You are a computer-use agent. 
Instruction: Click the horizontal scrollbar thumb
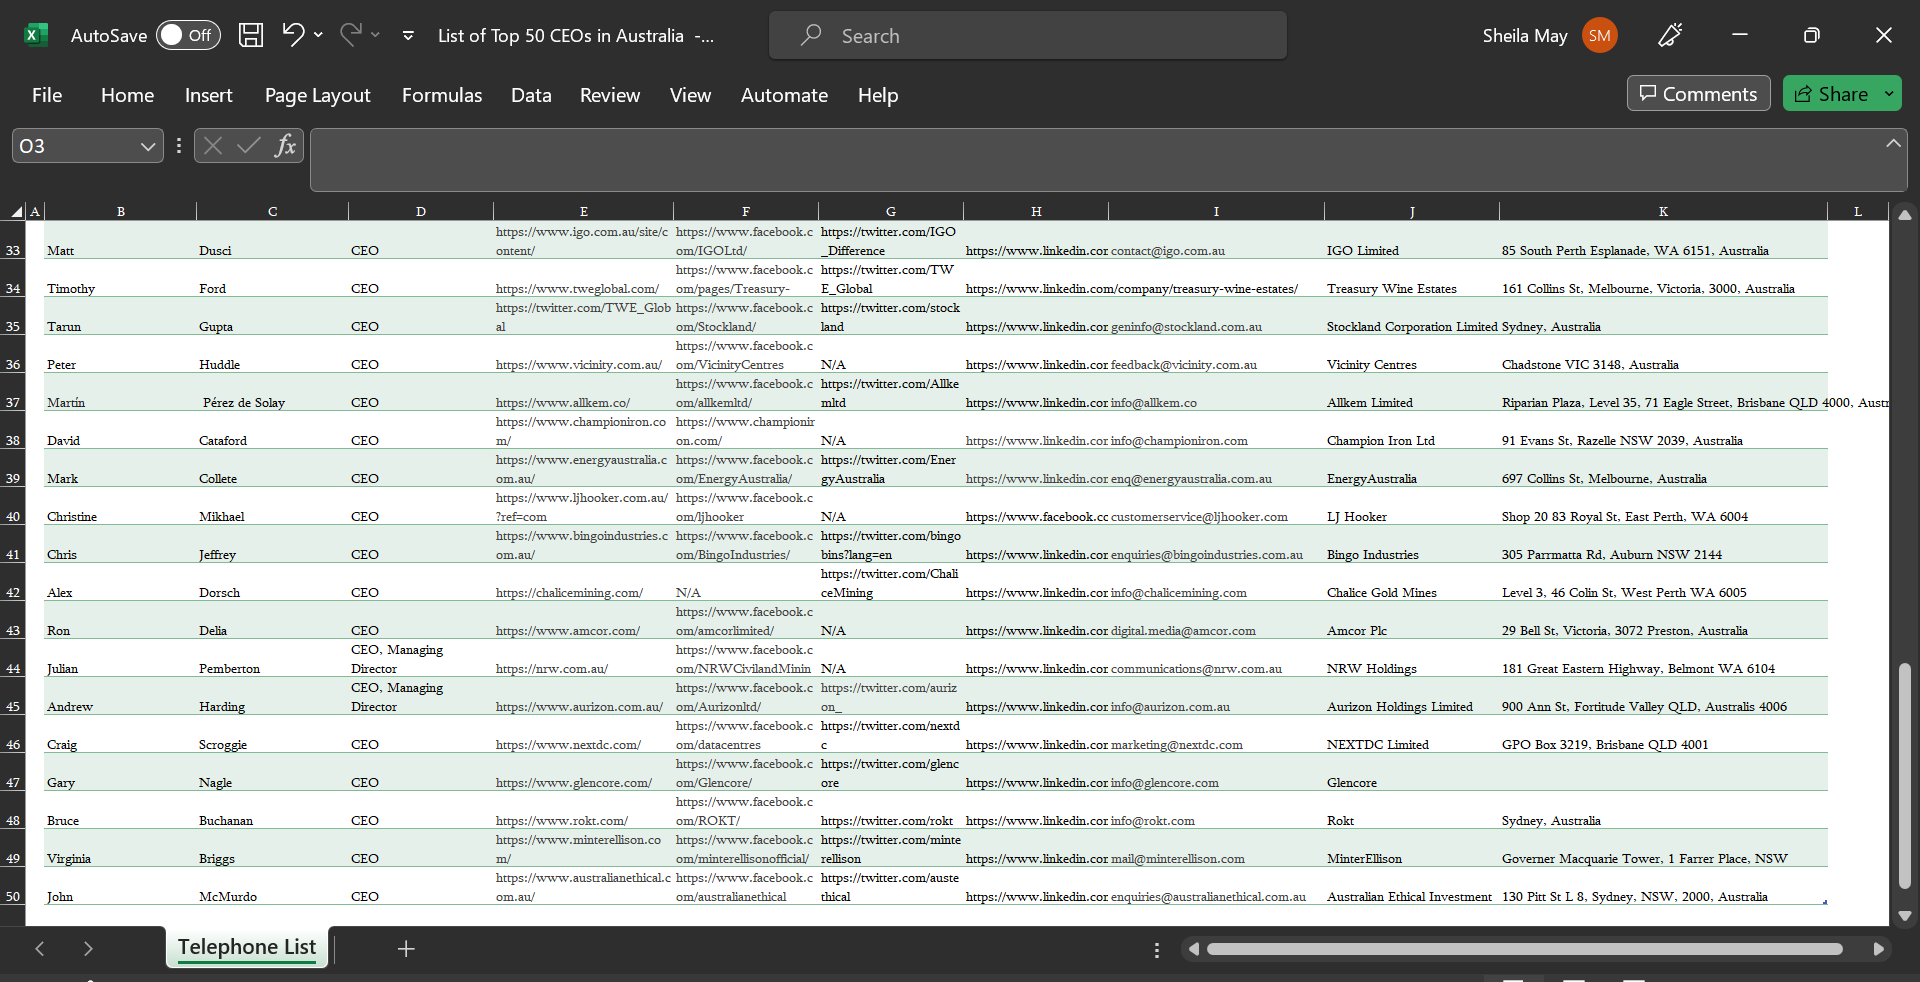click(1524, 949)
